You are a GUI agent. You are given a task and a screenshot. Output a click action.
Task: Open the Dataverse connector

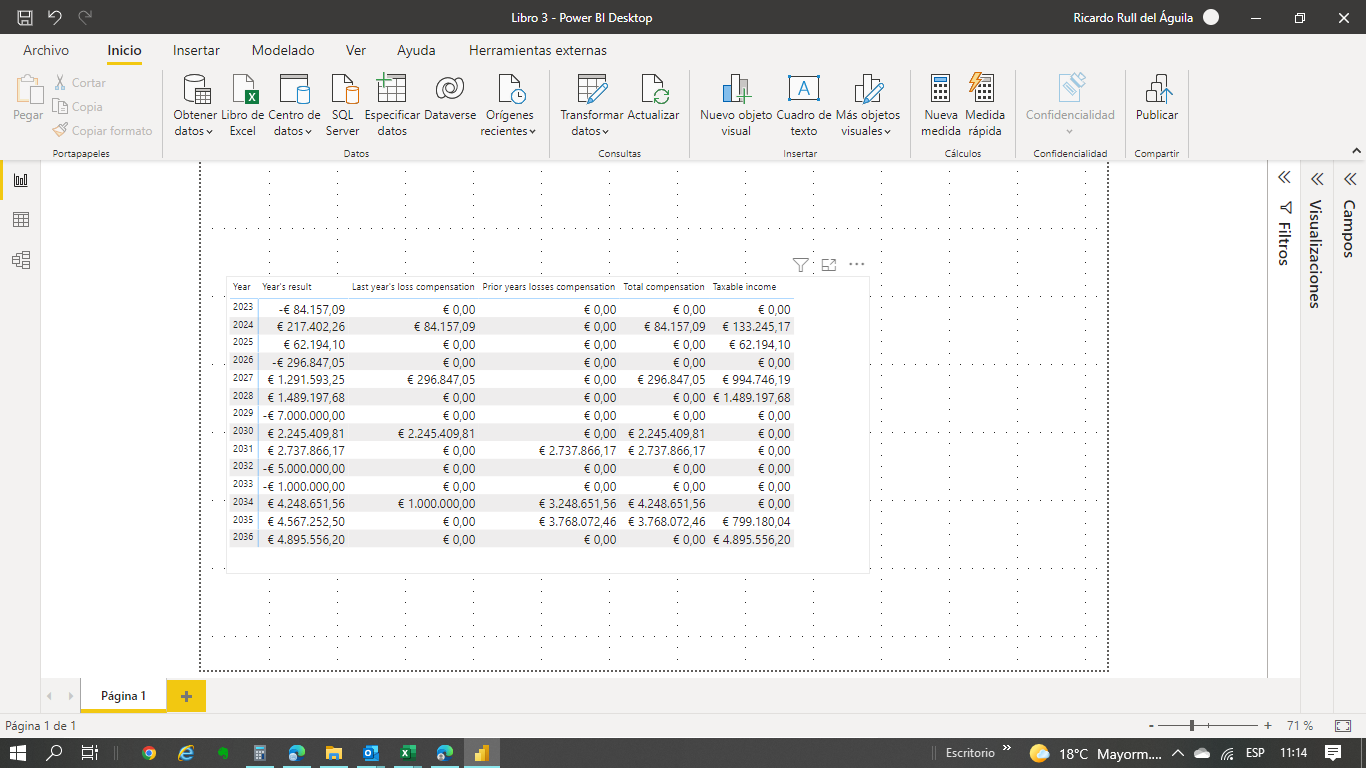pyautogui.click(x=450, y=98)
